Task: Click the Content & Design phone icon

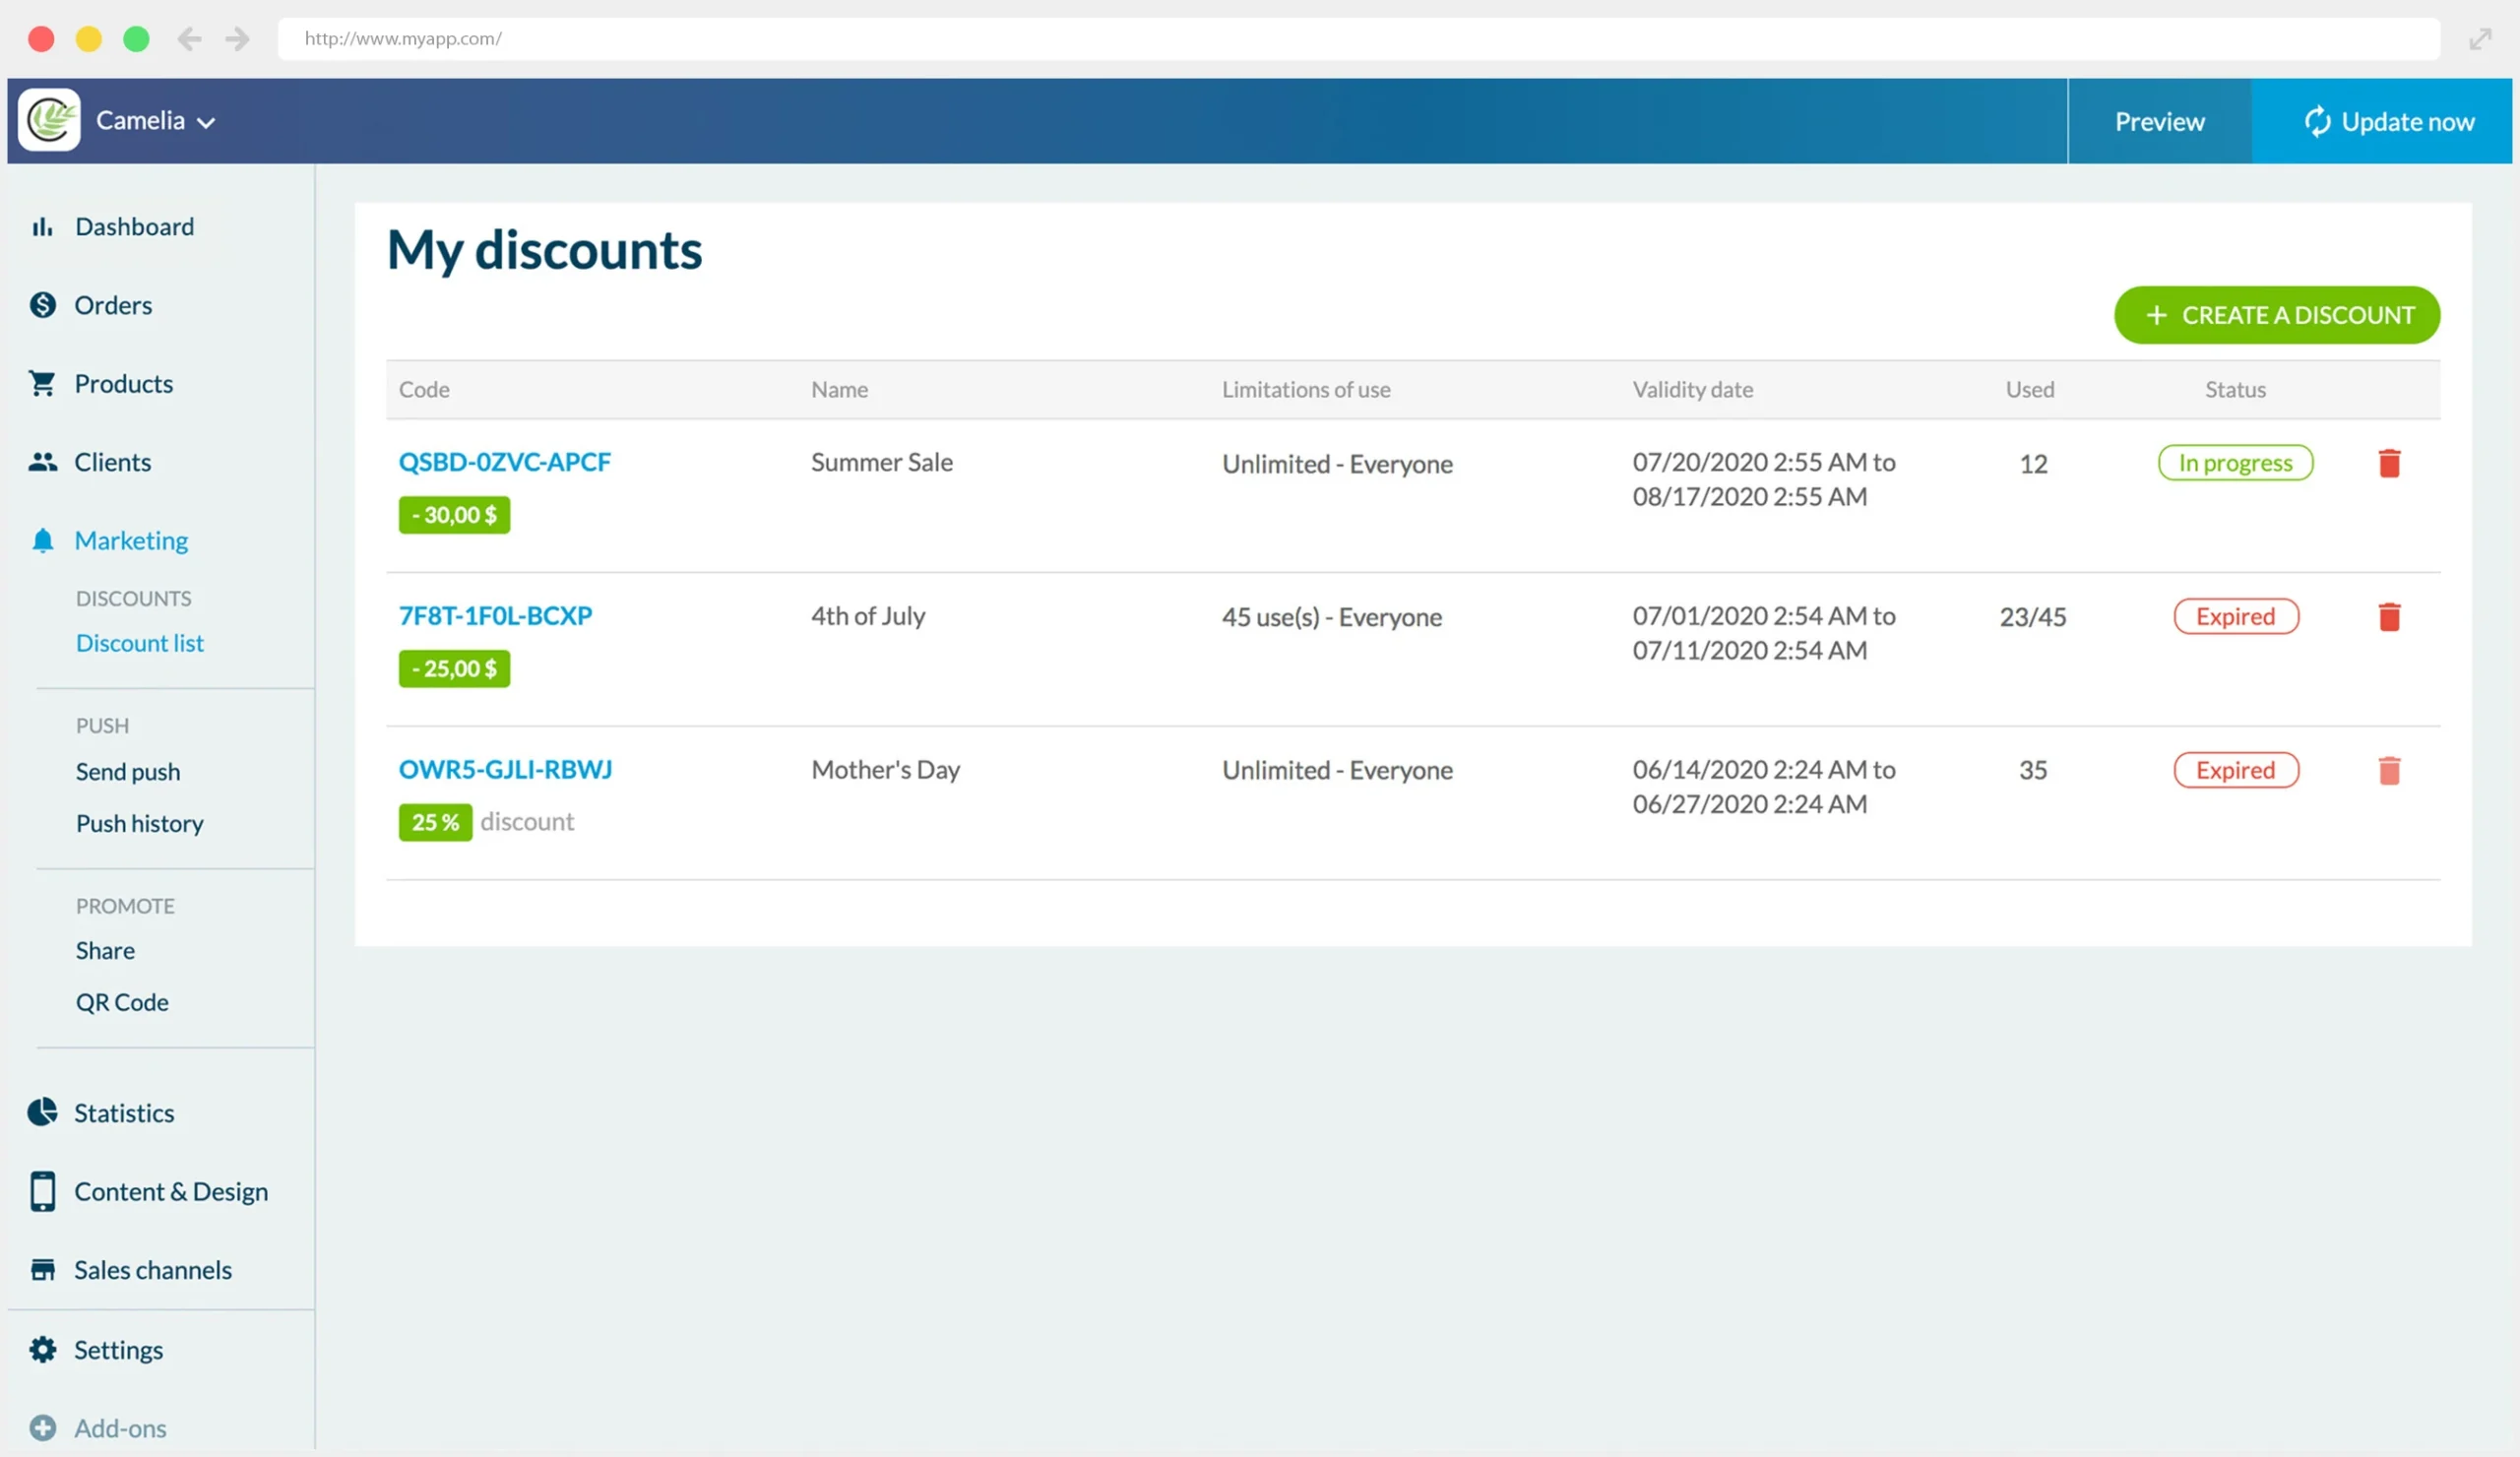Action: (x=44, y=1191)
